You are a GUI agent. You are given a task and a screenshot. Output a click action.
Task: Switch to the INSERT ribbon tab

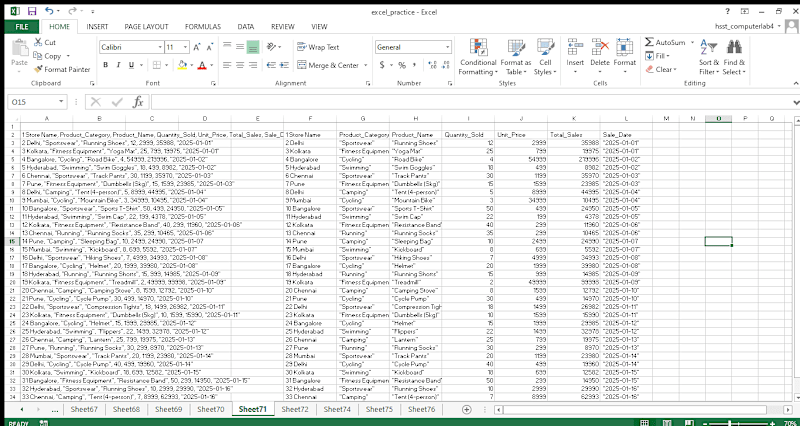point(97,27)
